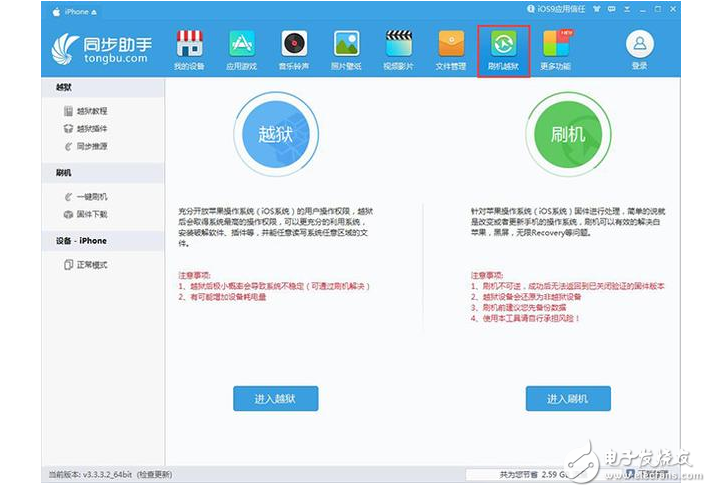The width and height of the screenshot is (711, 492).
Task: Click flash warning 1 about 刷机不可逆
Action: pyautogui.click(x=567, y=287)
